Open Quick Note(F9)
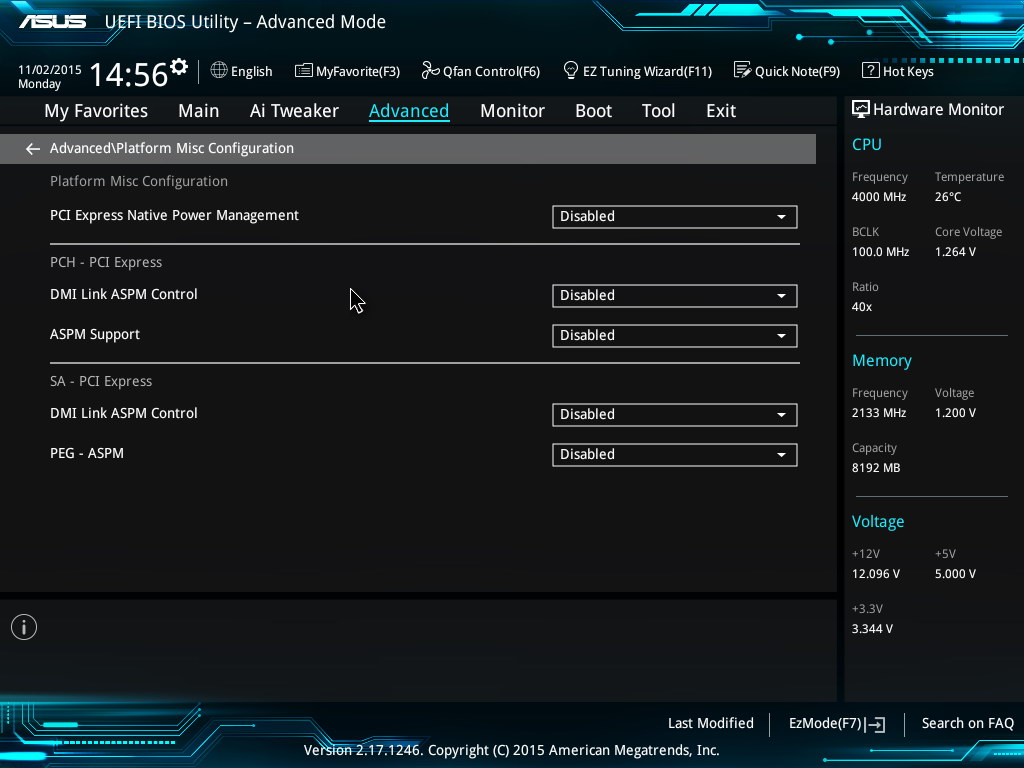This screenshot has width=1024, height=768. point(787,71)
